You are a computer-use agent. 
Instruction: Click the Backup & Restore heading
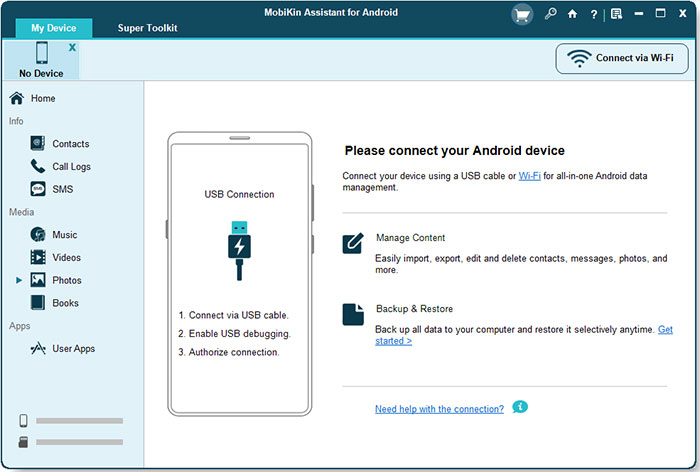coord(414,309)
